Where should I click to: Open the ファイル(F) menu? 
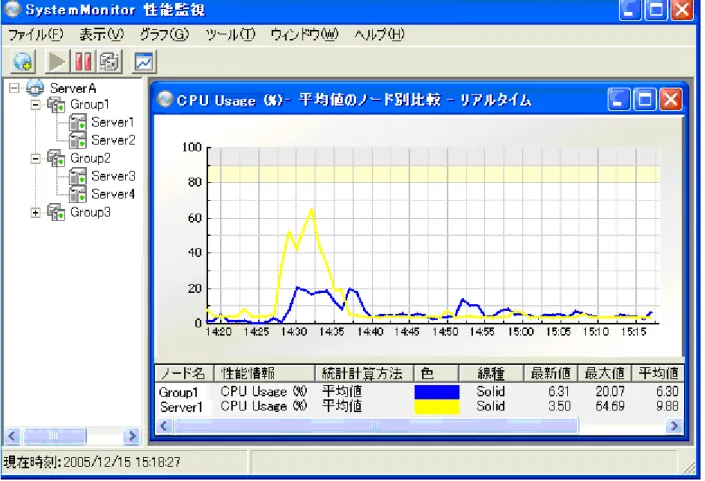point(36,35)
